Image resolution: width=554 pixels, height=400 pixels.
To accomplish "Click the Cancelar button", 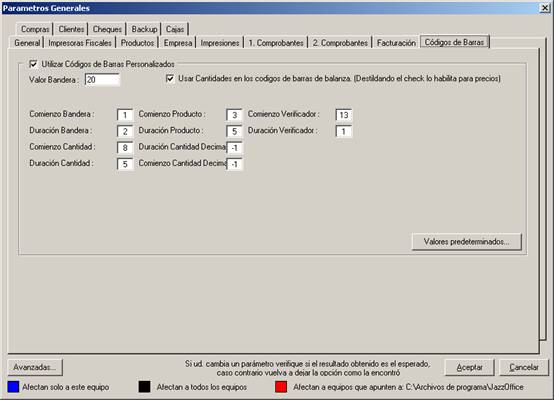I will [x=524, y=367].
